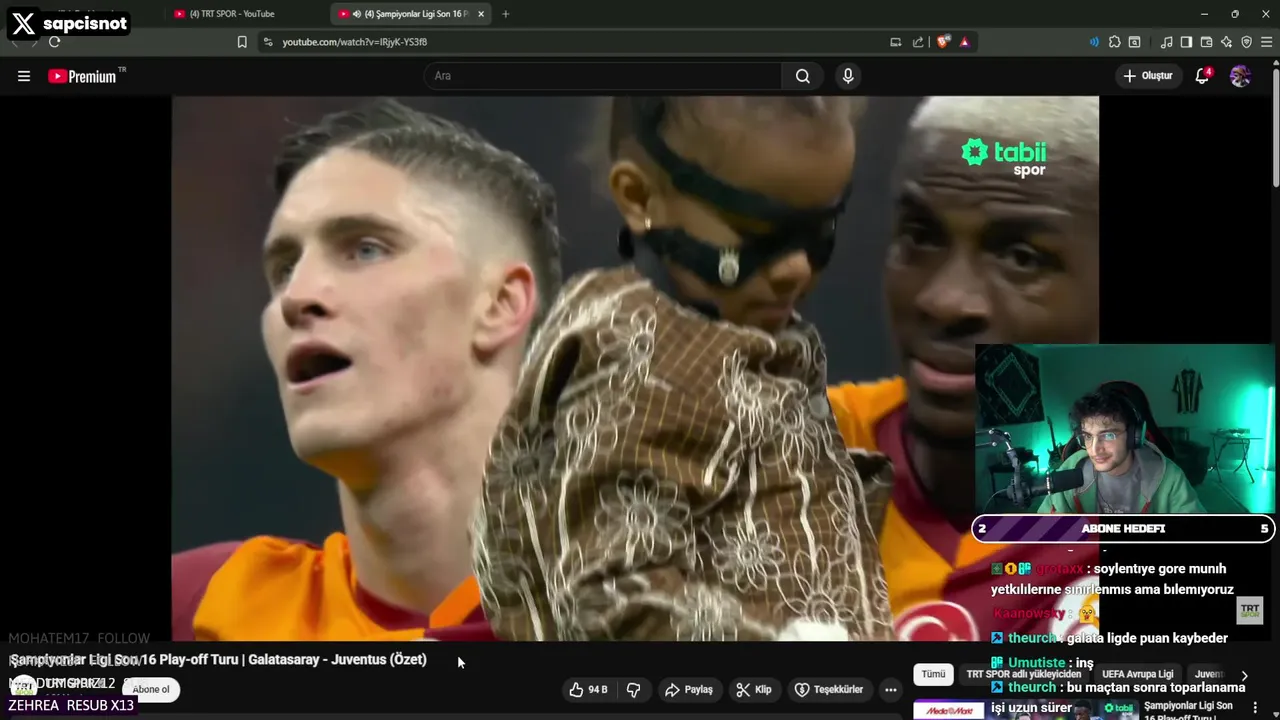Open the Brave Rewards triangle icon
Image resolution: width=1280 pixels, height=720 pixels.
pyautogui.click(x=964, y=42)
